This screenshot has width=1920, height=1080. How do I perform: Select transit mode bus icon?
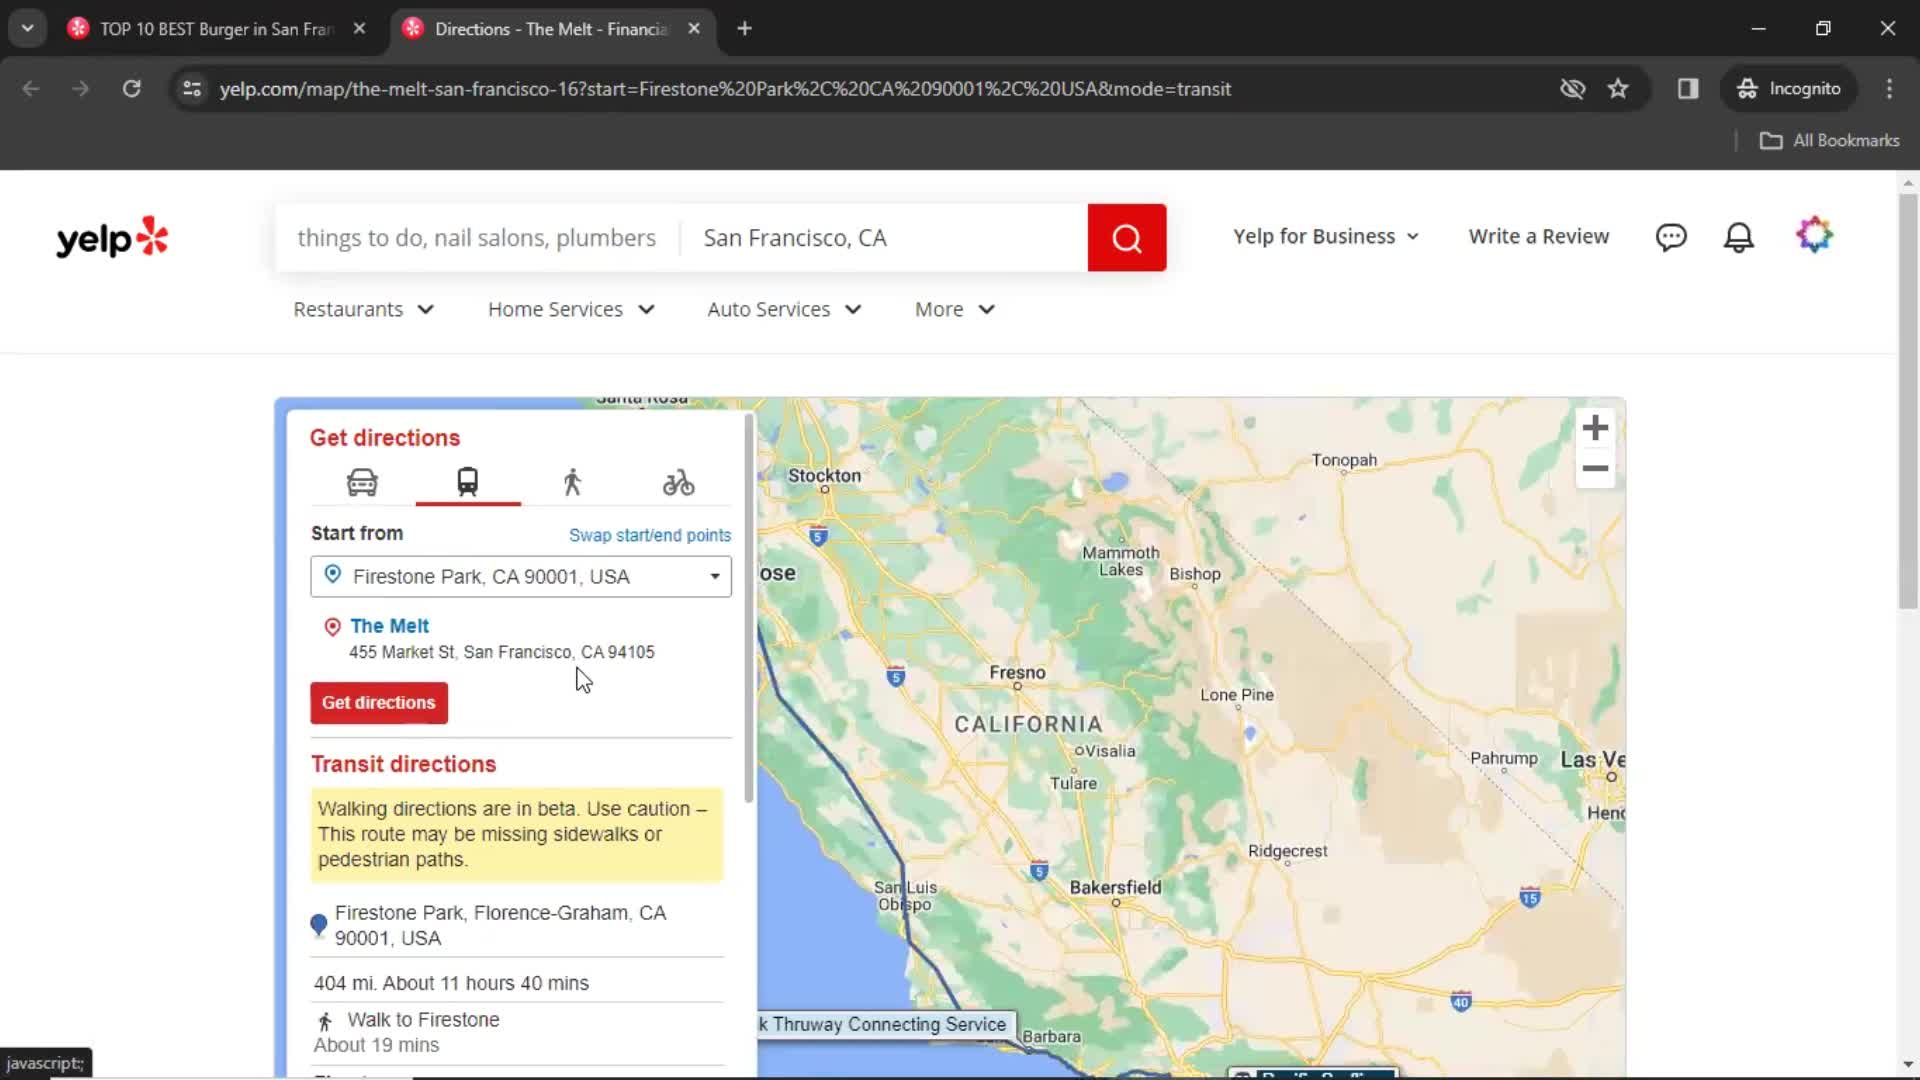[467, 483]
